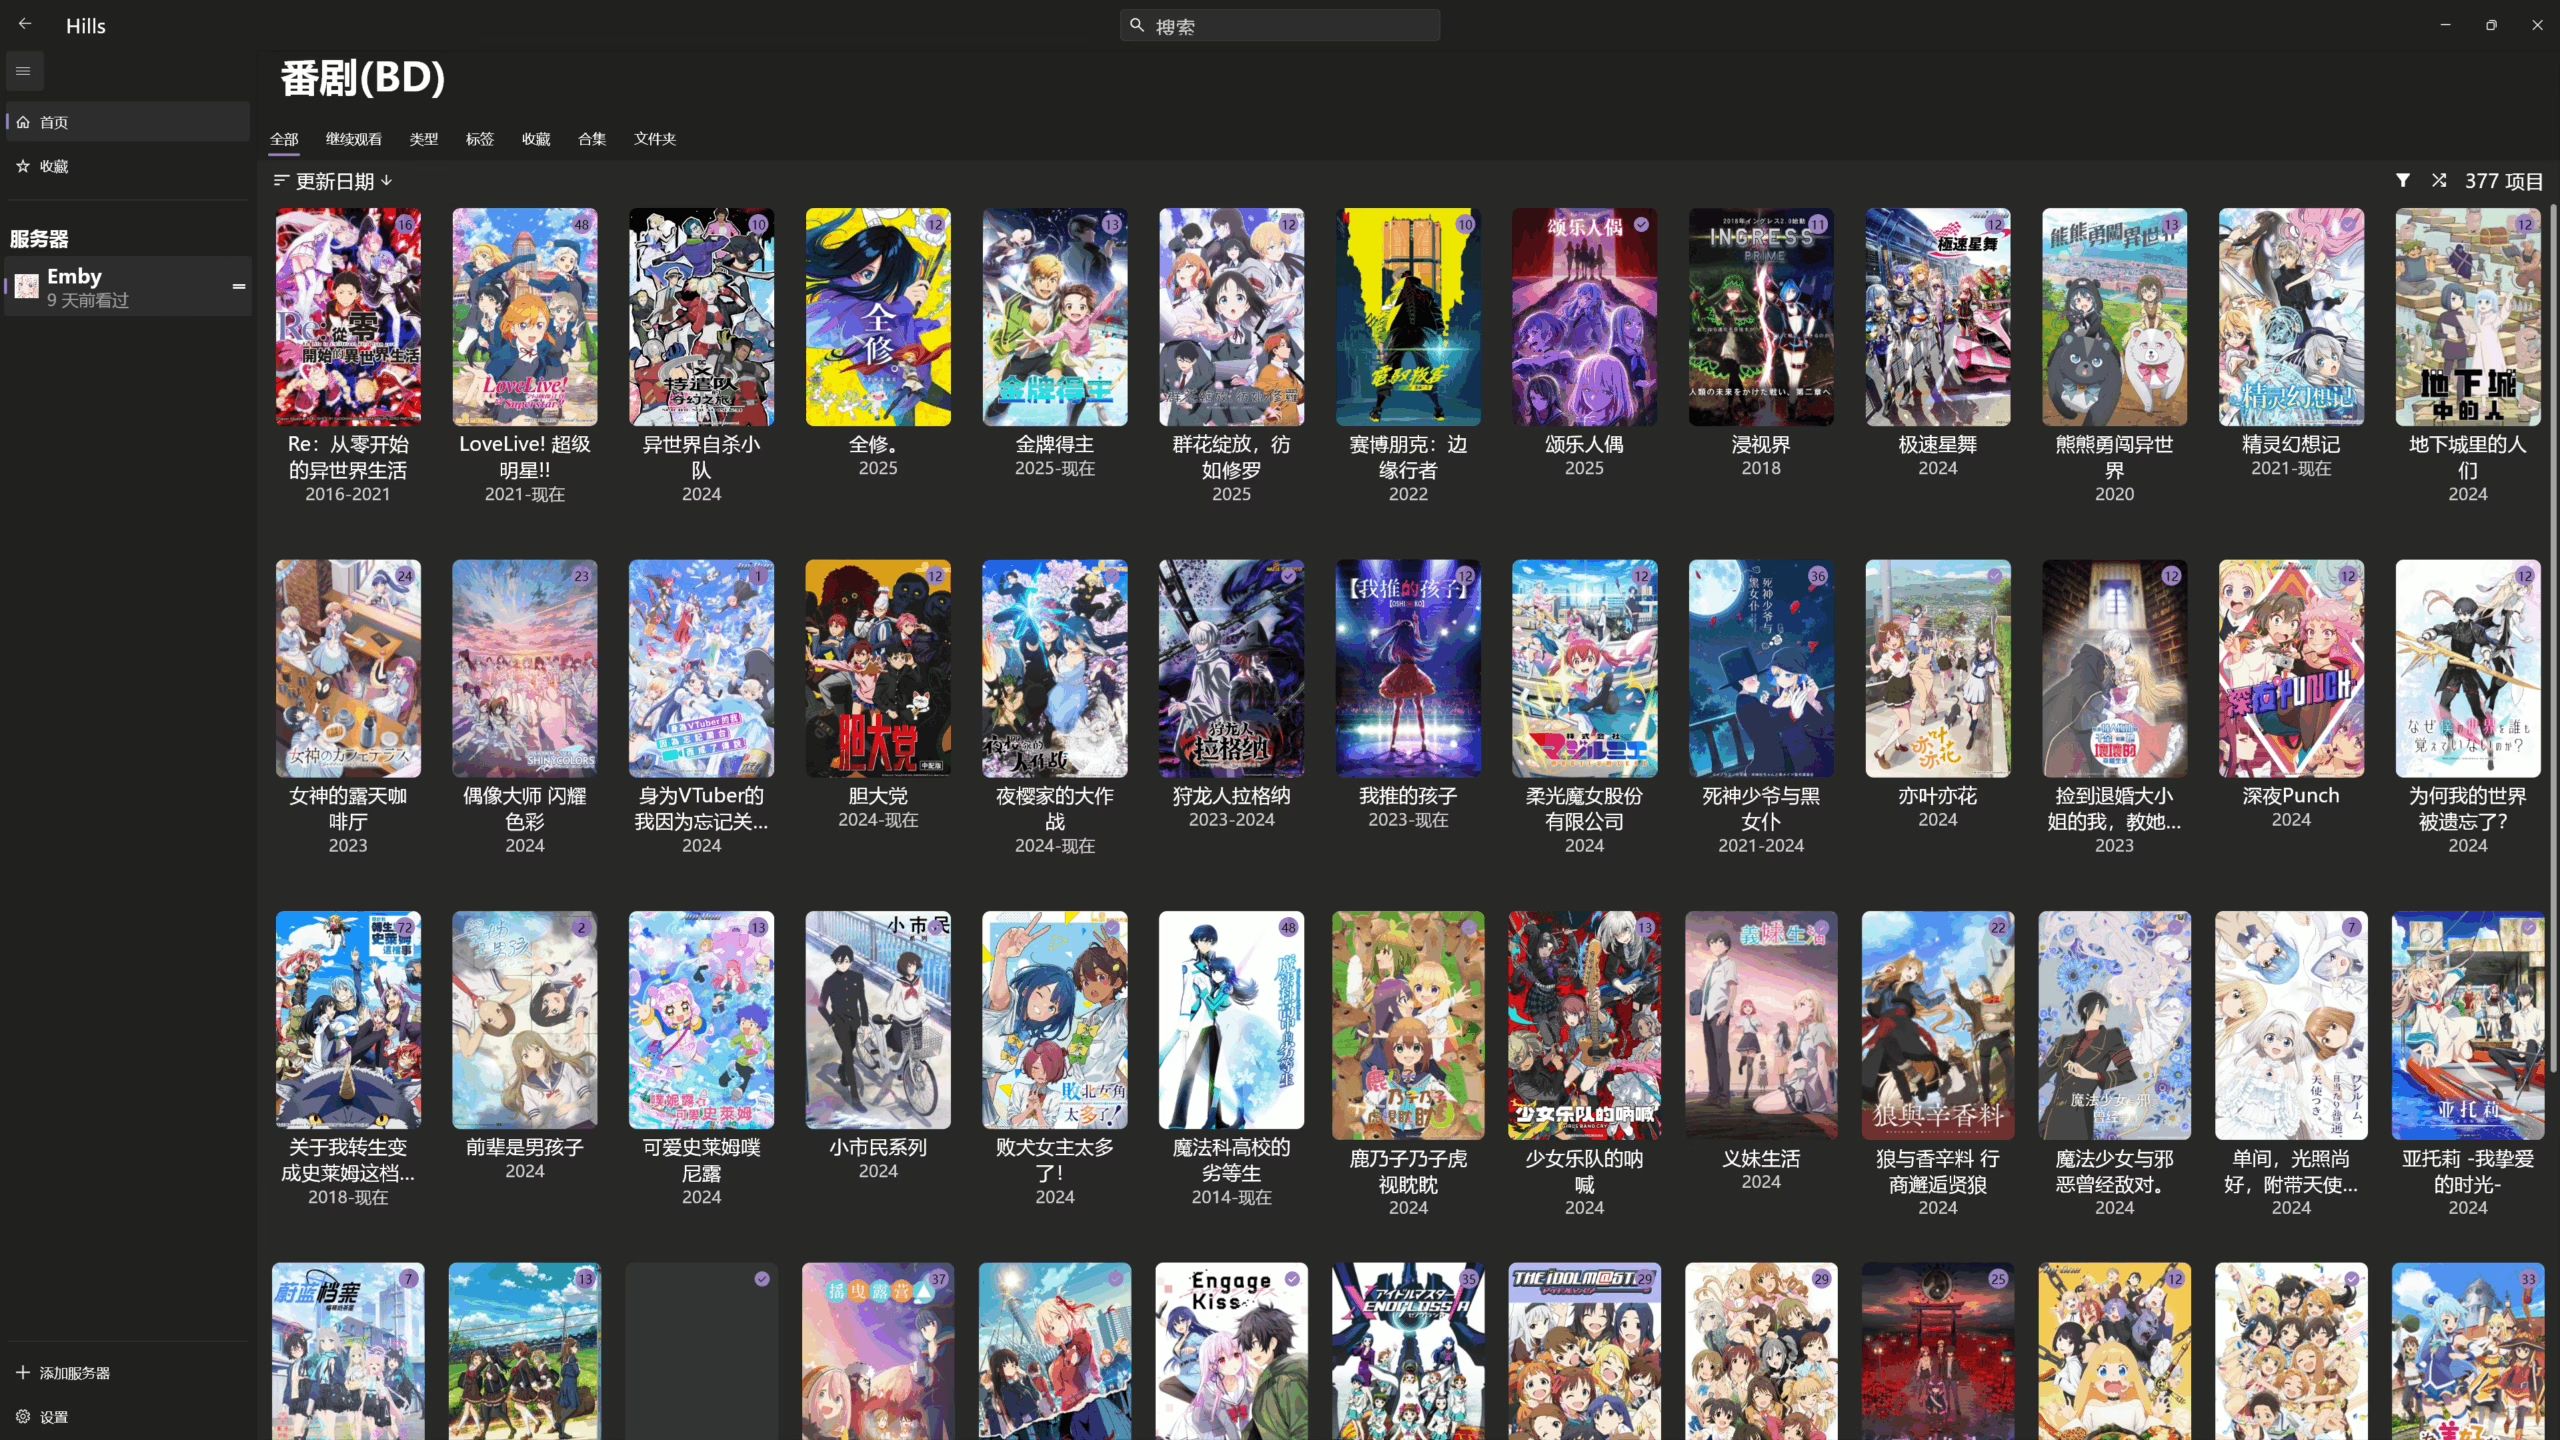Open the 极速星舞 poster
Viewport: 2560px width, 1440px height.
(x=1938, y=317)
